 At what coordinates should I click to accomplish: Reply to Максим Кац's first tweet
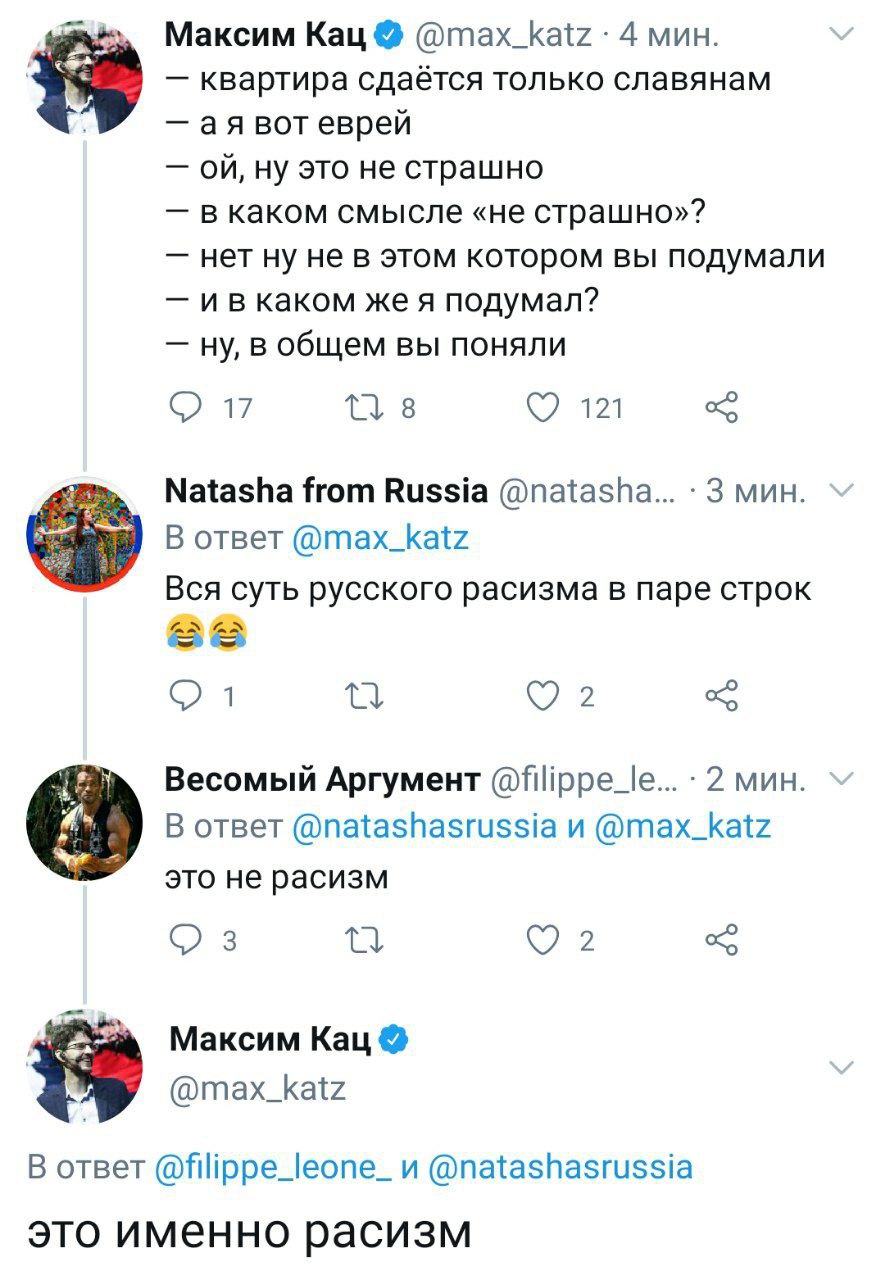tap(183, 408)
